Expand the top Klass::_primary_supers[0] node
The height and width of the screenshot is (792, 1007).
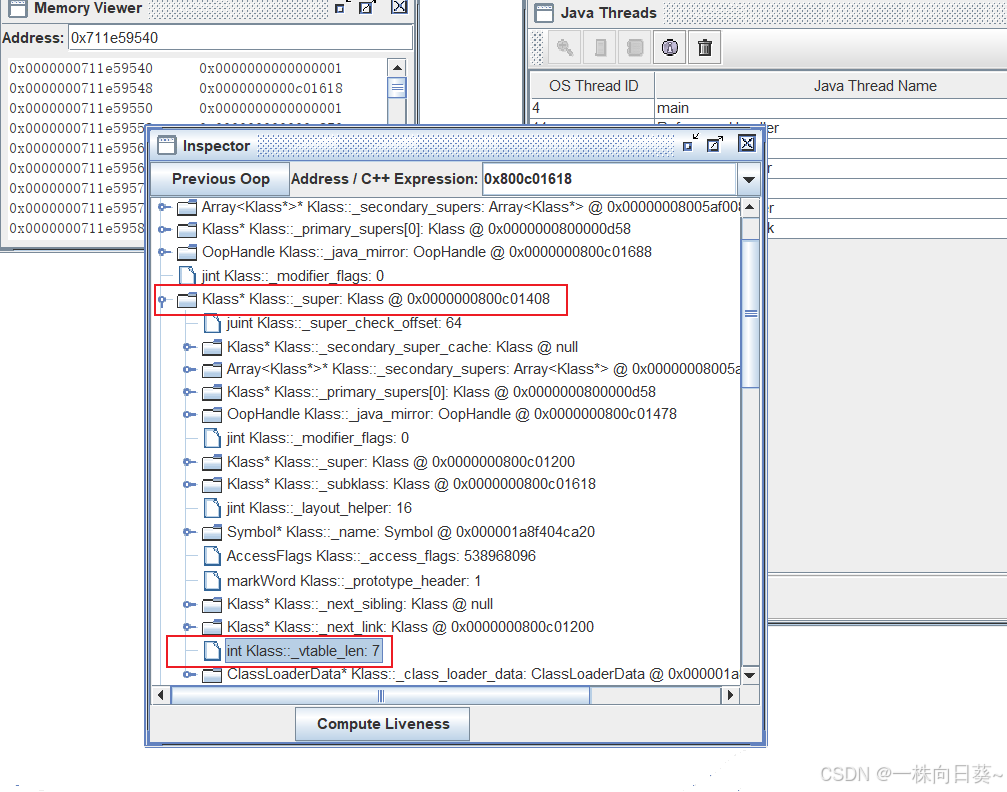[x=164, y=229]
